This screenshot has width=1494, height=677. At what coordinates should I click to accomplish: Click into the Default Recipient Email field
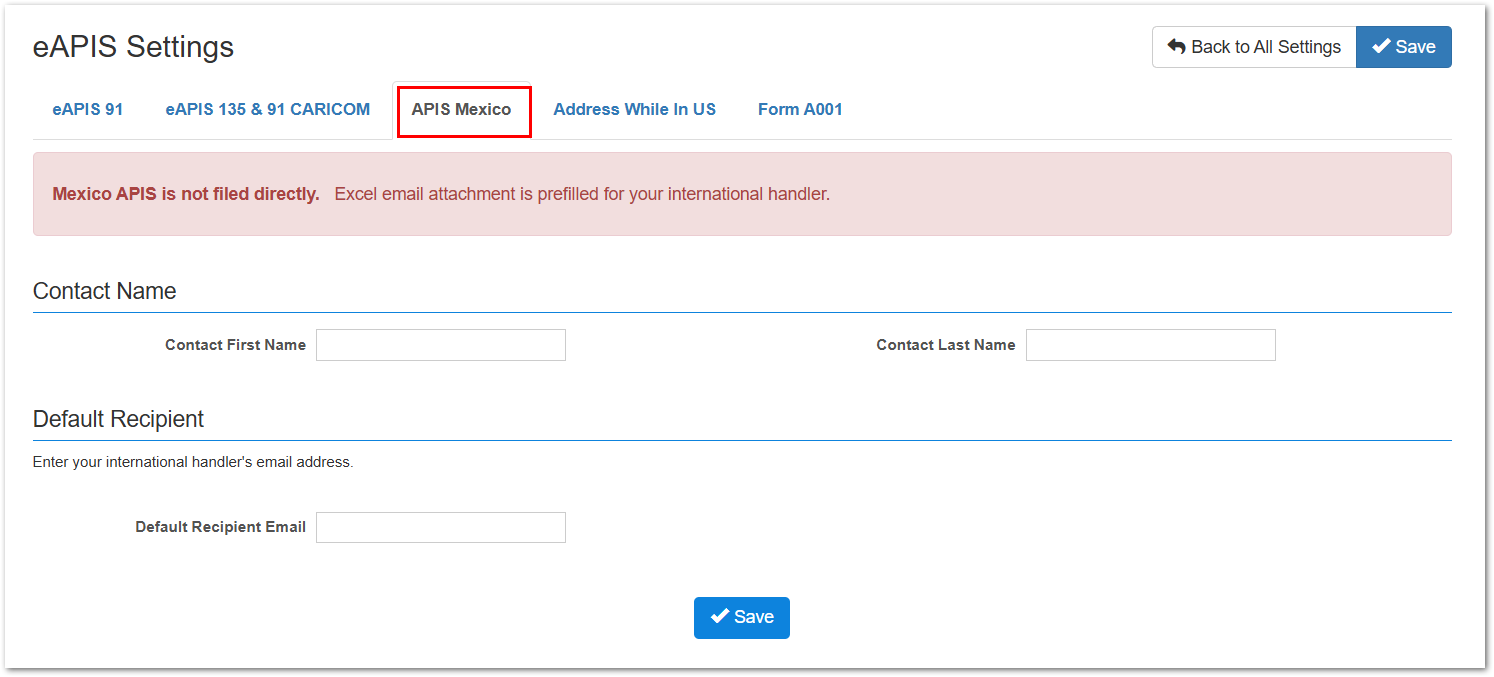coord(441,527)
